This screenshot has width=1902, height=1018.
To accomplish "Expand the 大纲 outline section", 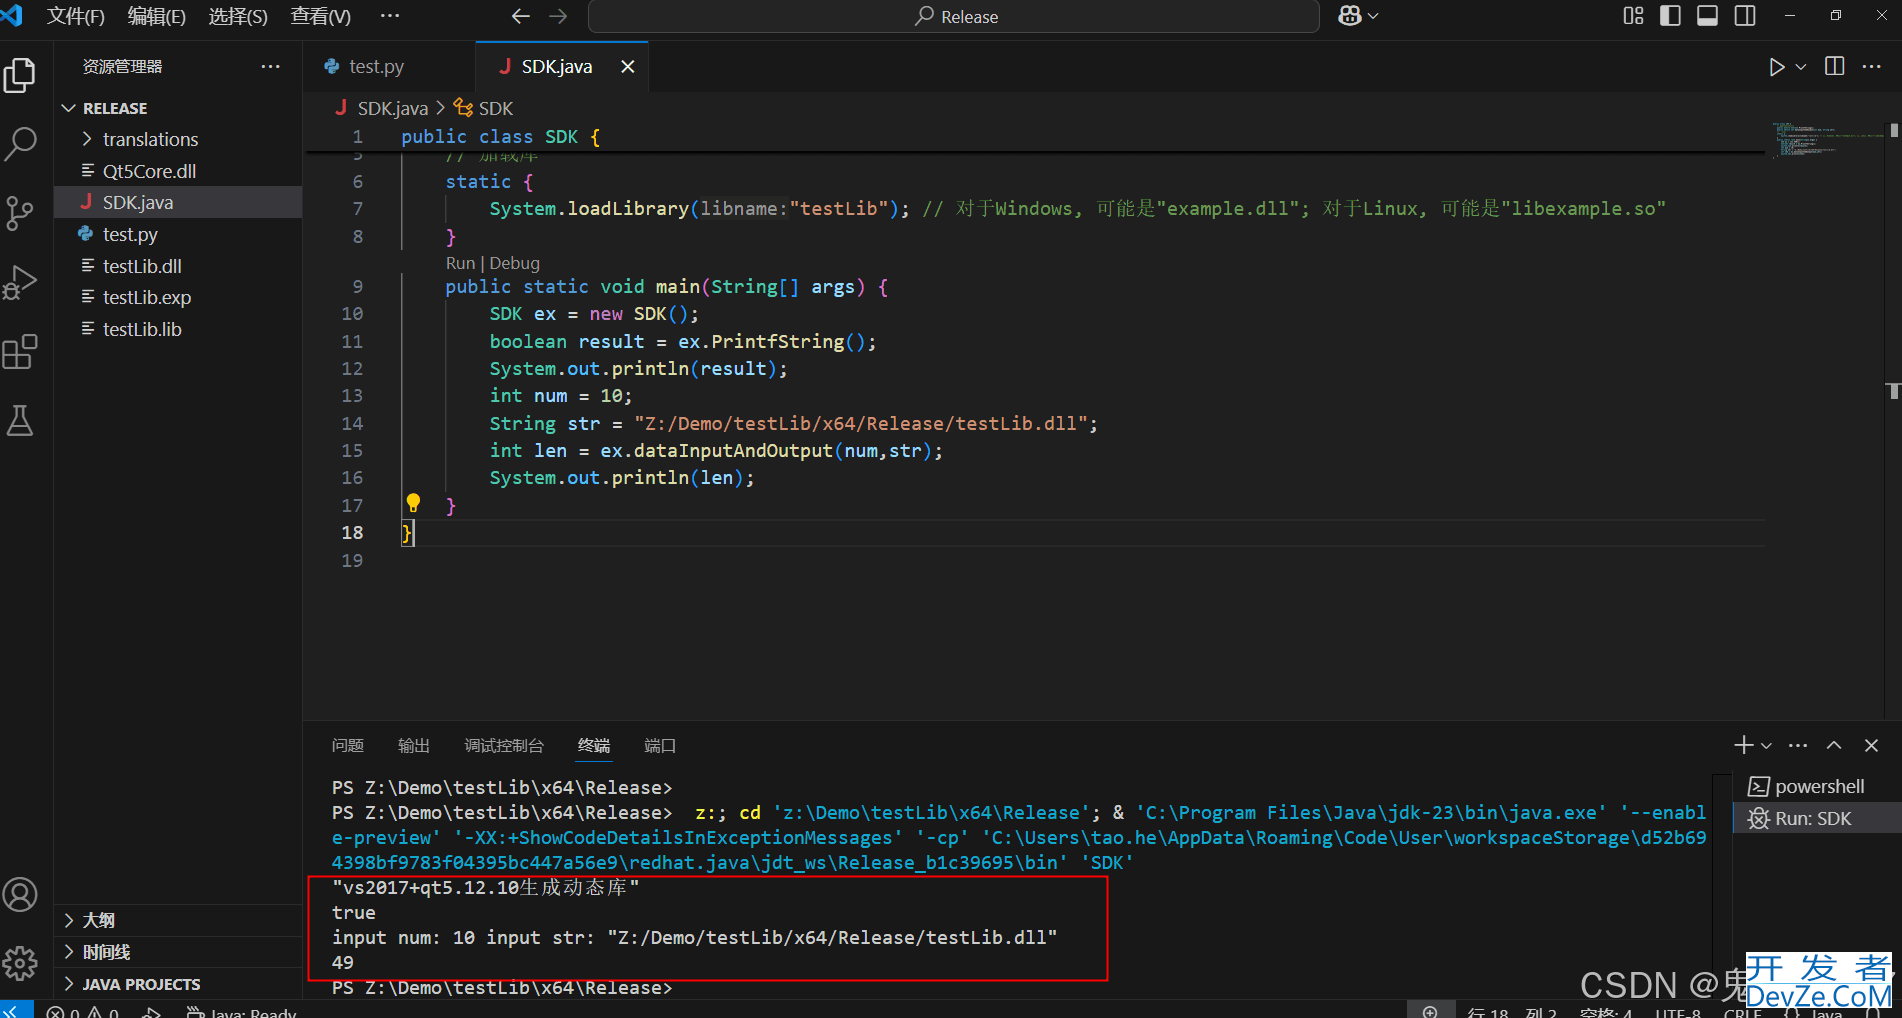I will tap(98, 920).
